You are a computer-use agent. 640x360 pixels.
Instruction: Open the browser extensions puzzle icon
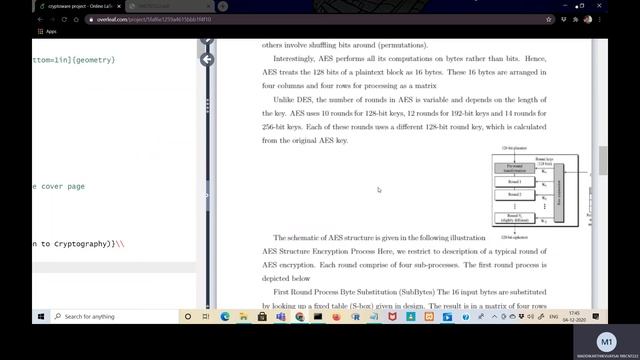coord(576,19)
